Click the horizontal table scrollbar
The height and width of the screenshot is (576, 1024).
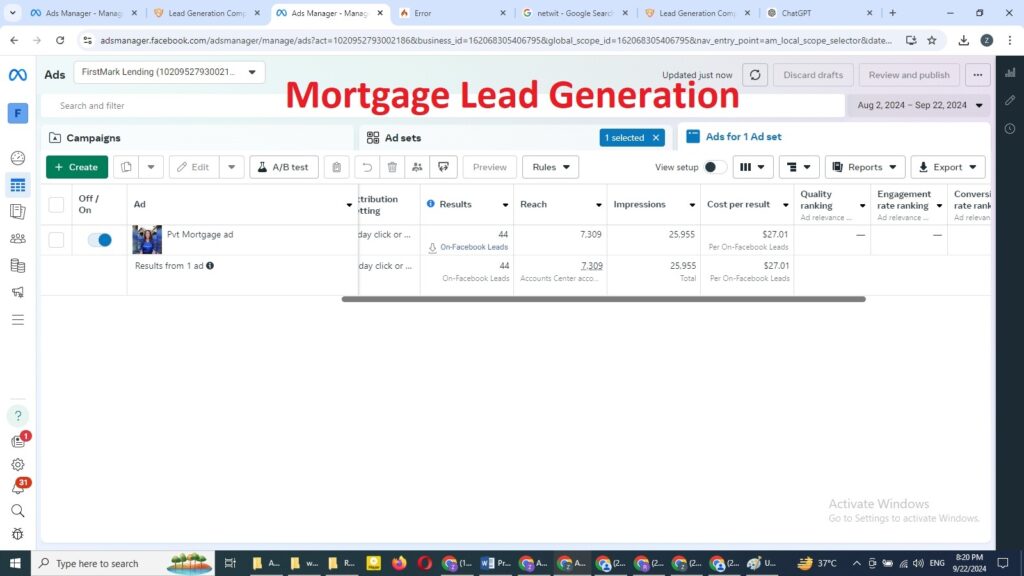click(603, 299)
